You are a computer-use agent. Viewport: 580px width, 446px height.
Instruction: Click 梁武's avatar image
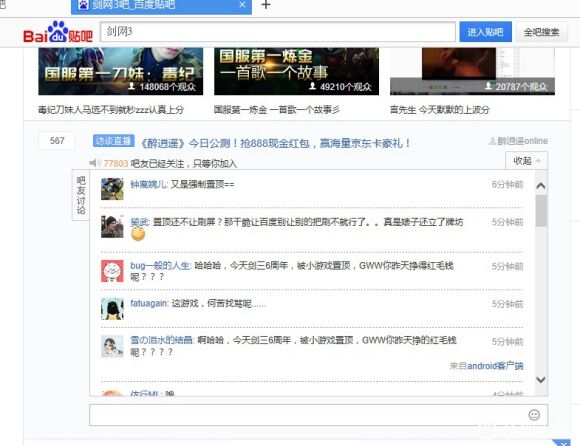(112, 226)
